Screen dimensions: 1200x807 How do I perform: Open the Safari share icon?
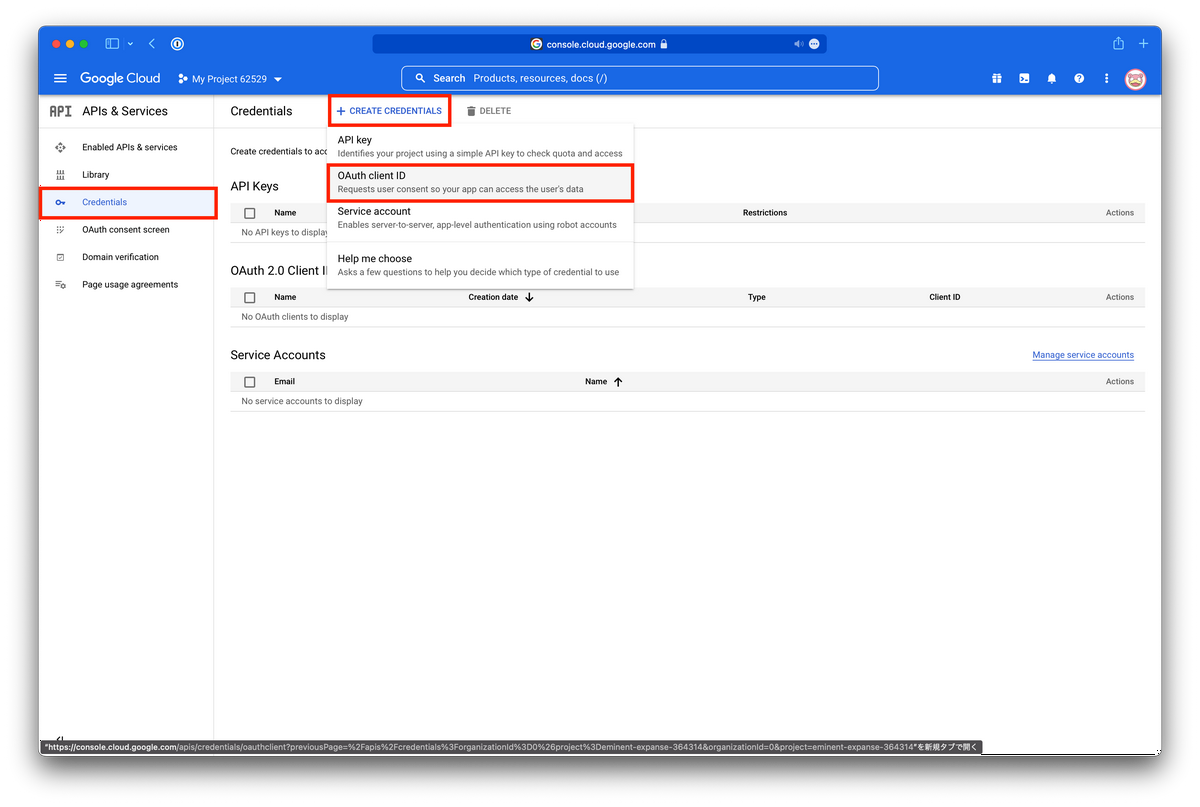click(1119, 44)
